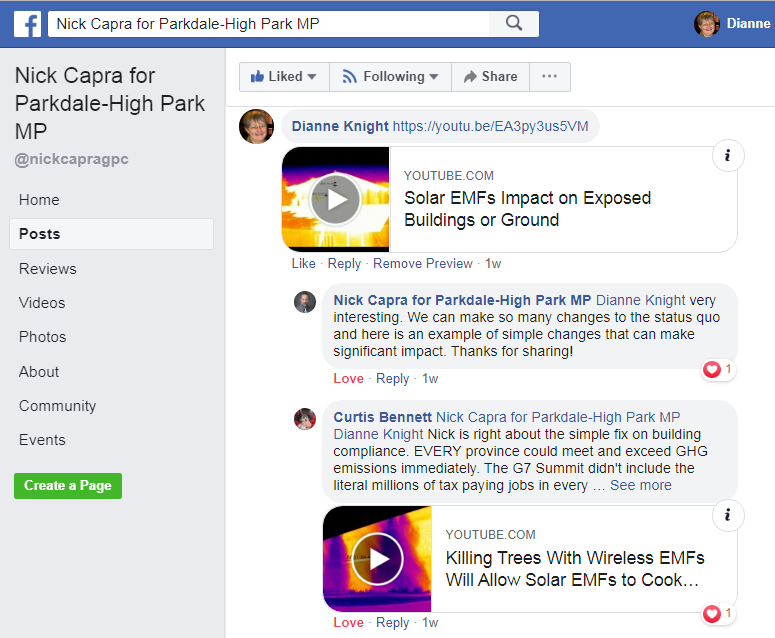Click Dianne Knight mention in Nick's reply
Screen dimensions: 775x638
pyautogui.click(x=641, y=300)
